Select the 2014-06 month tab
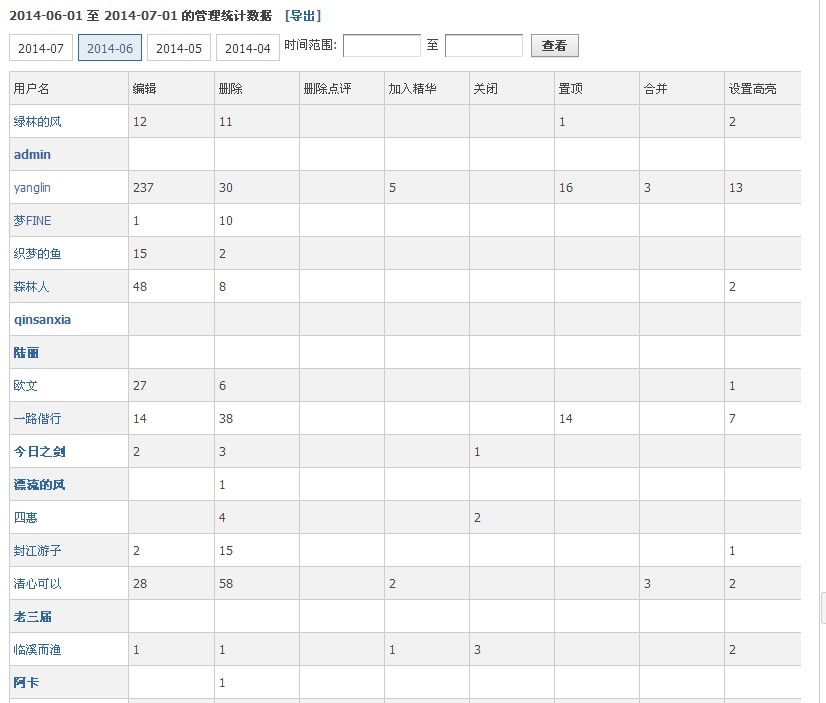The width and height of the screenshot is (826, 703). click(x=110, y=48)
